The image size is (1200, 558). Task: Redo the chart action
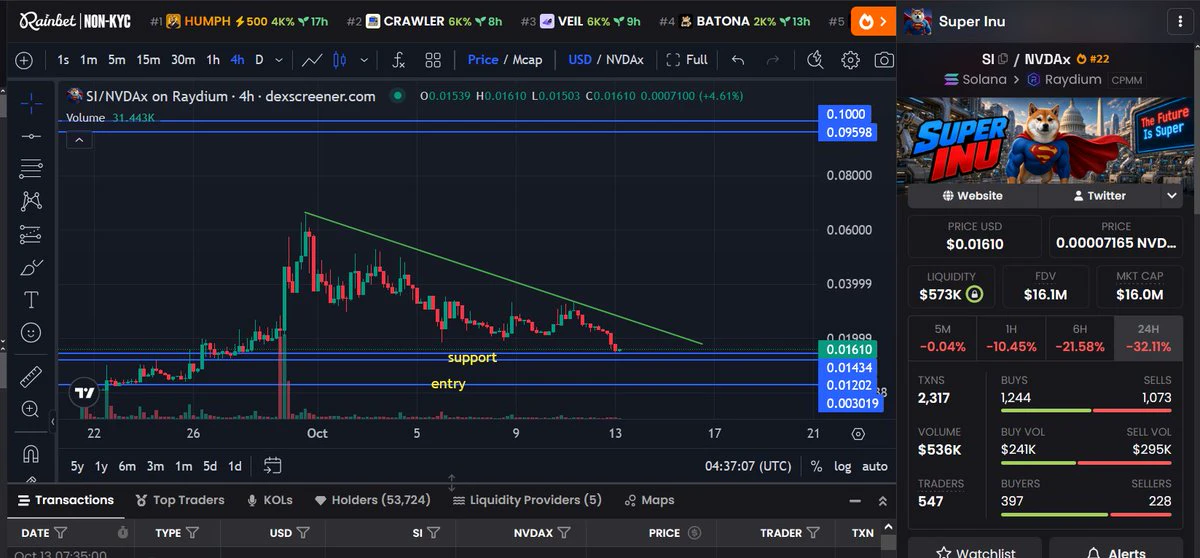(x=771, y=60)
